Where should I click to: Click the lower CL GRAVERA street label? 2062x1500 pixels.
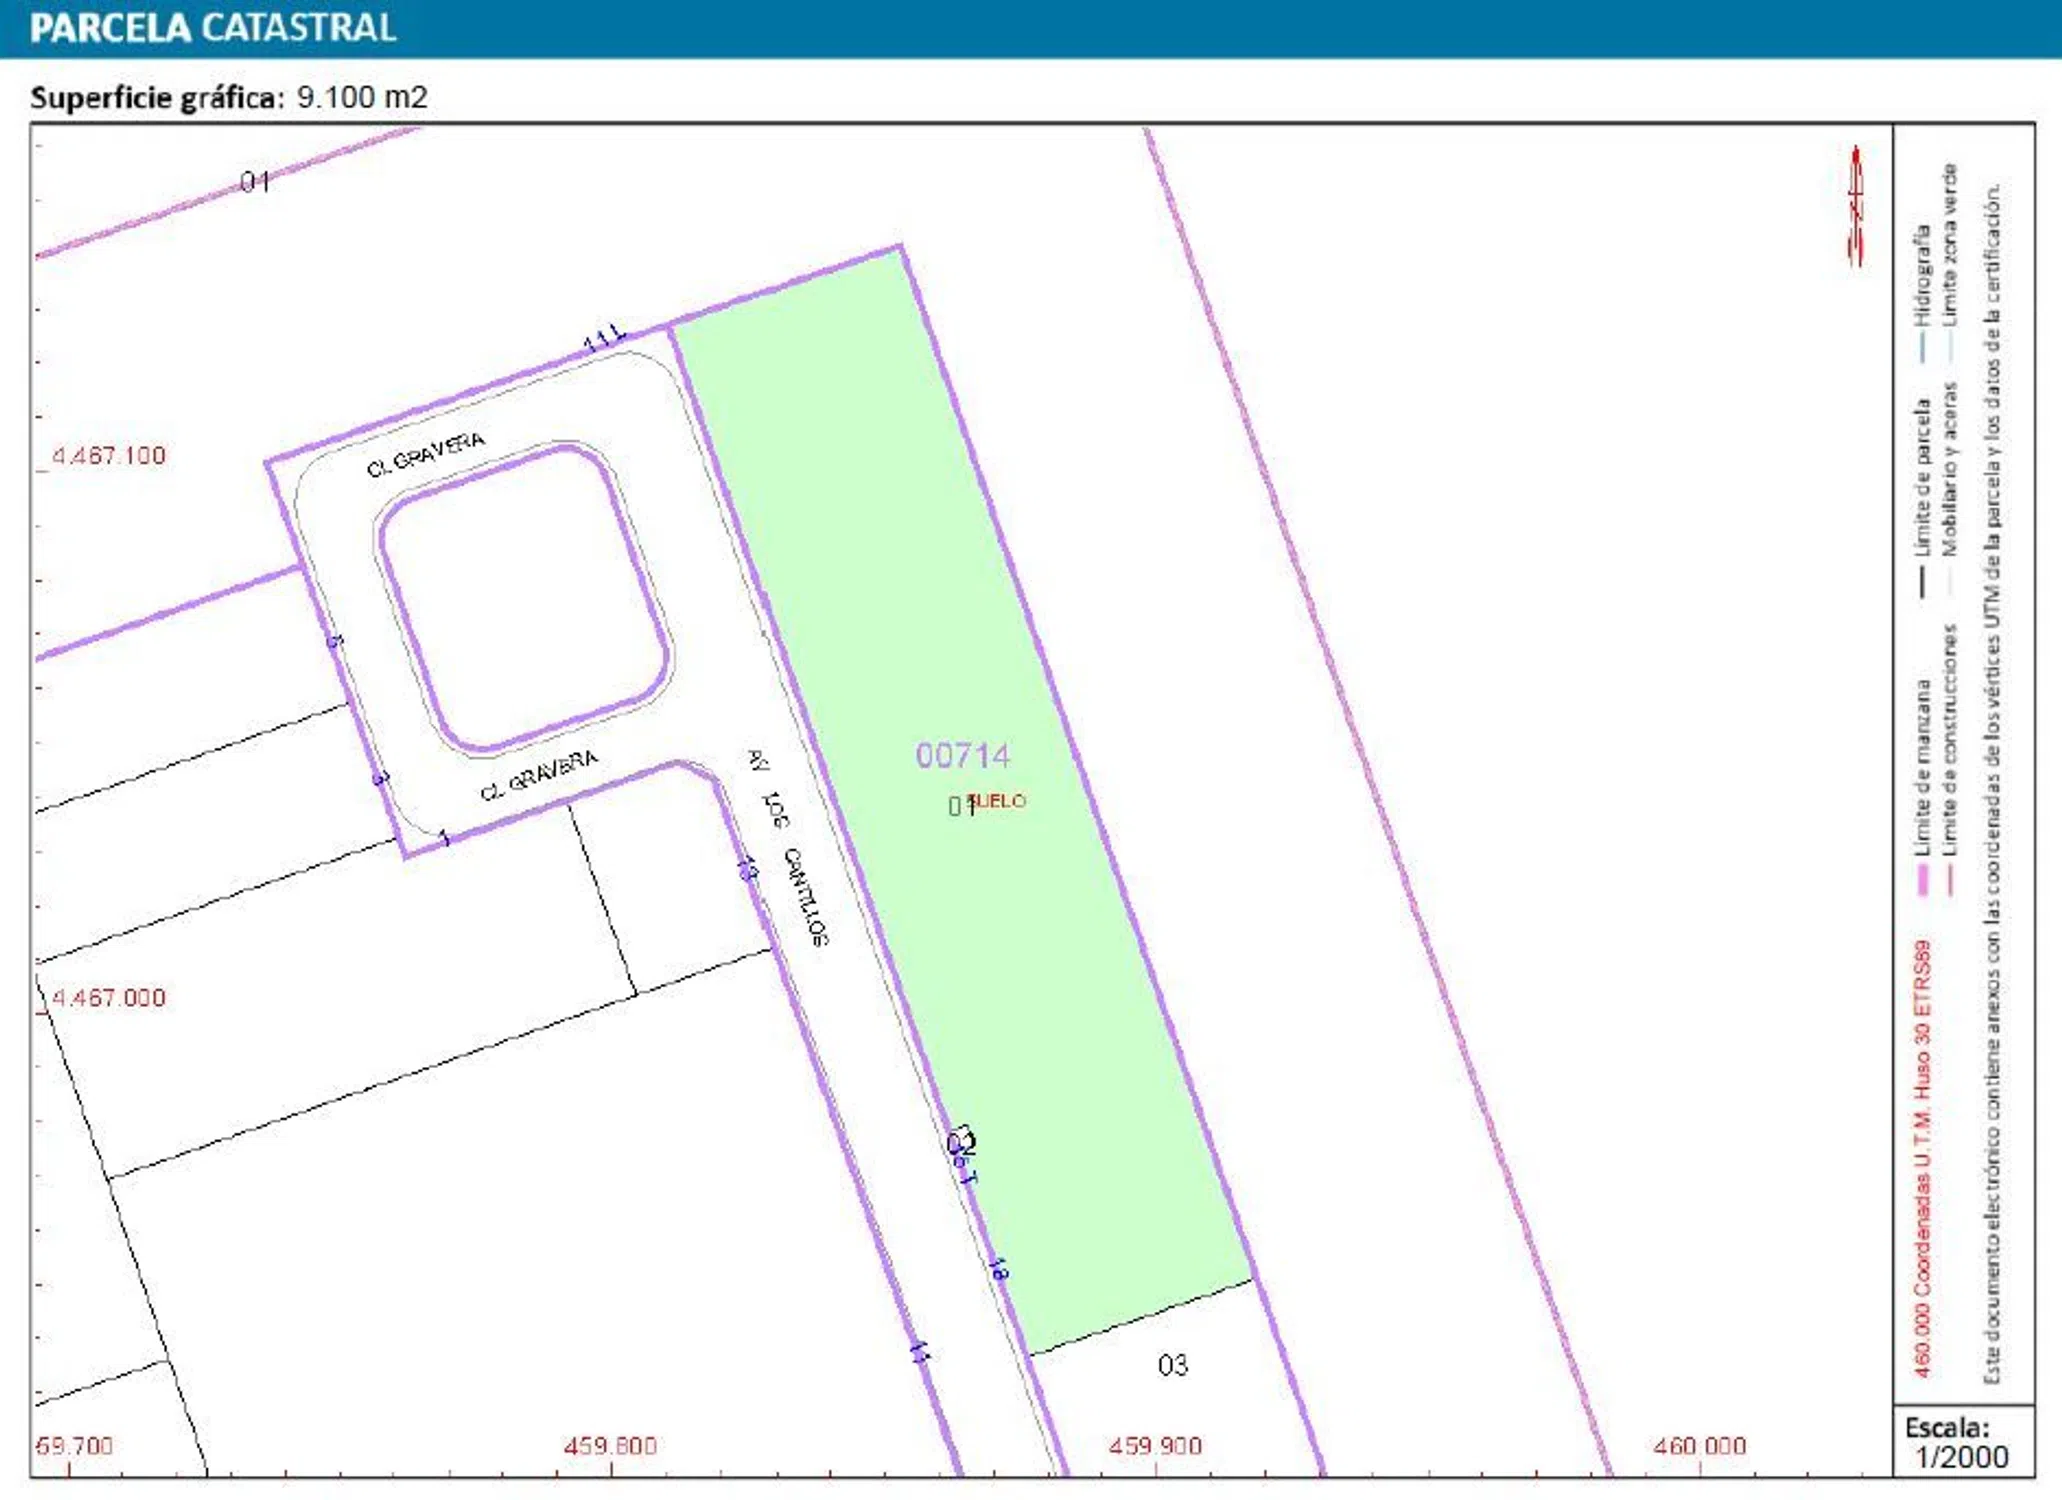tap(539, 775)
